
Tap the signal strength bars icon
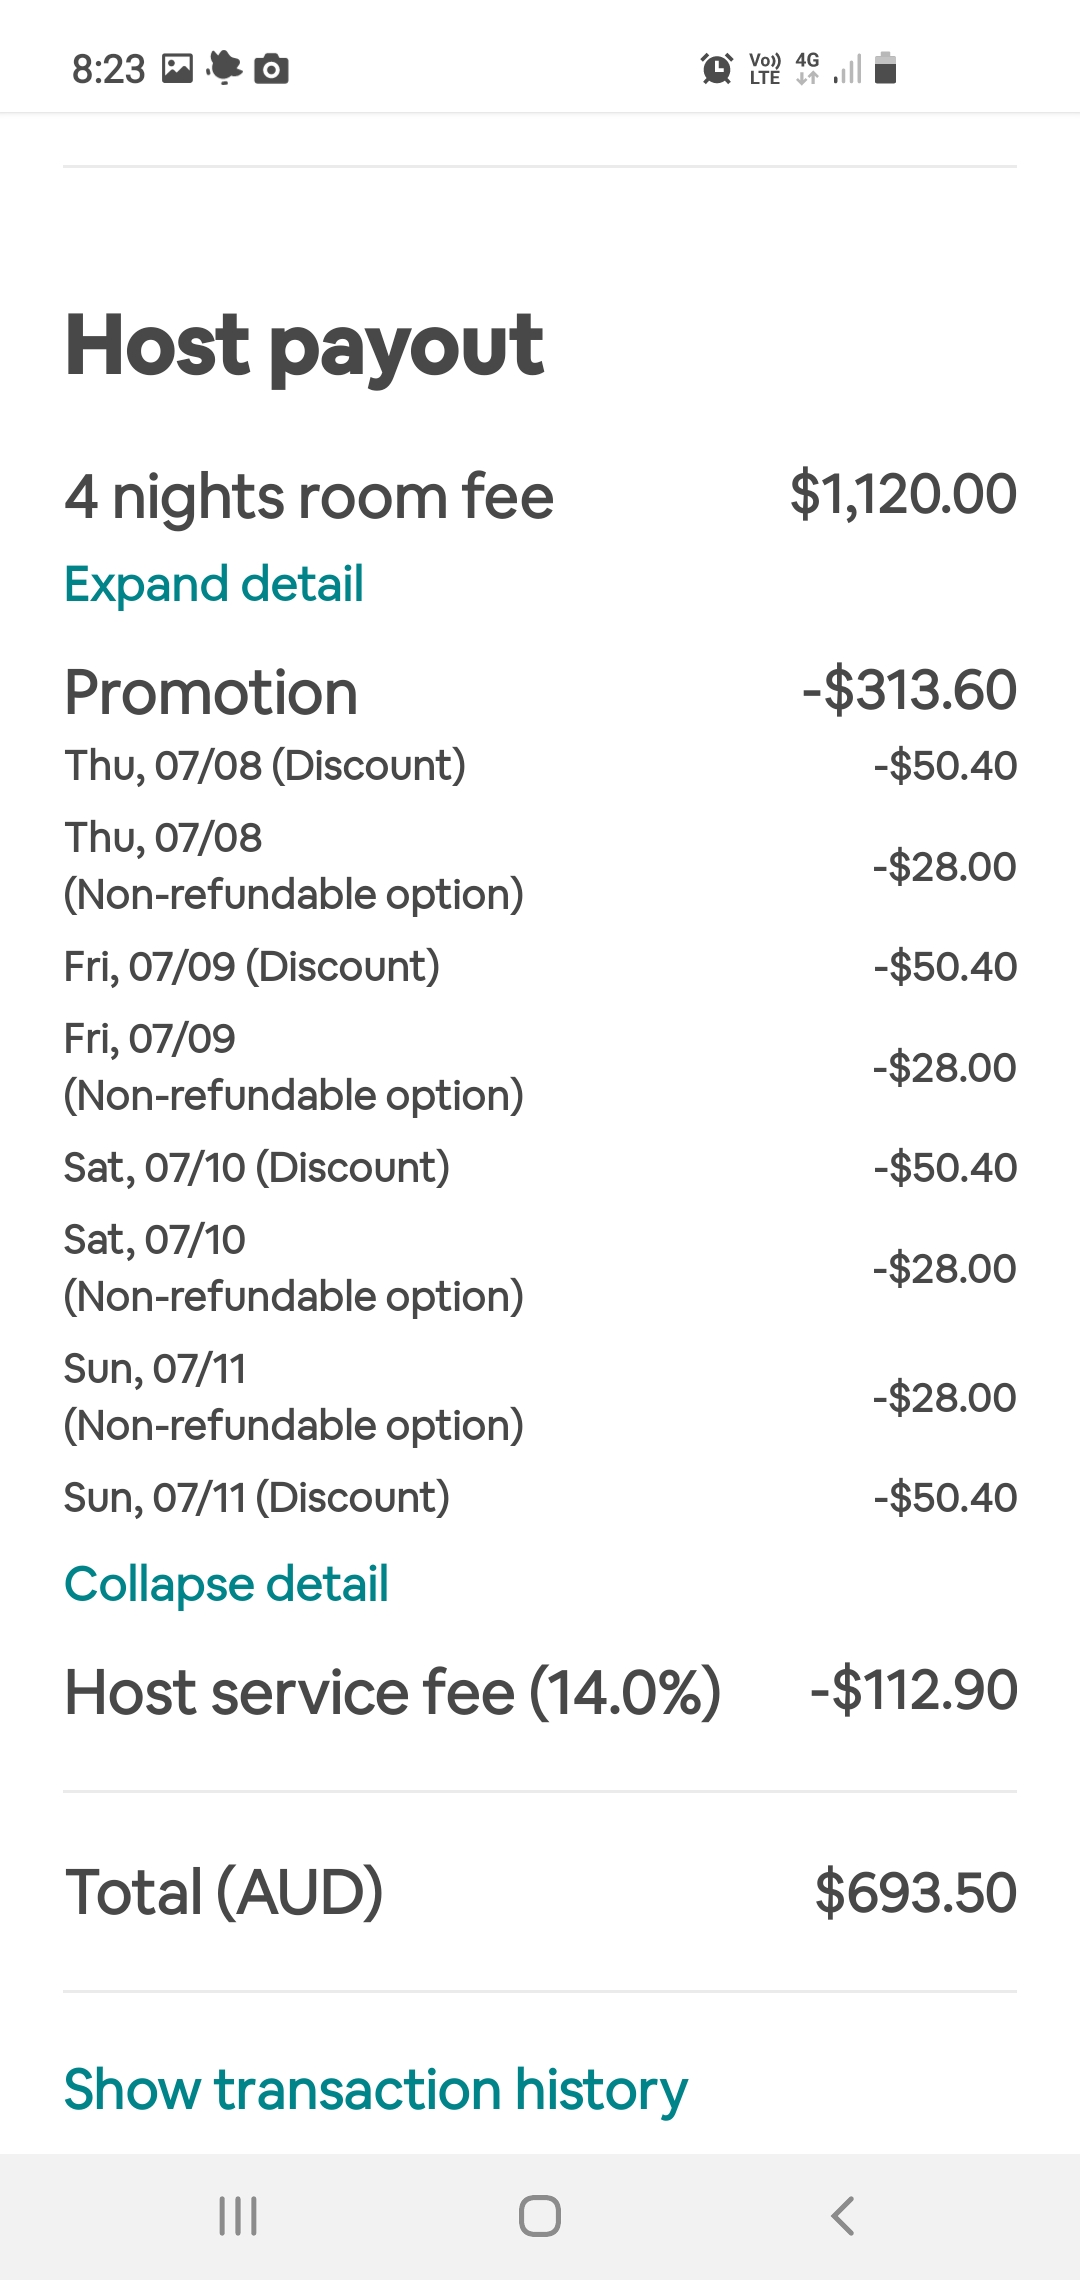[847, 69]
